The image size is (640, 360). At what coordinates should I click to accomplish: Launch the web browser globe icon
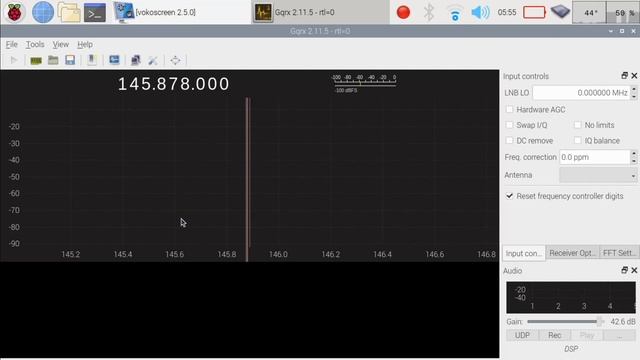43,12
